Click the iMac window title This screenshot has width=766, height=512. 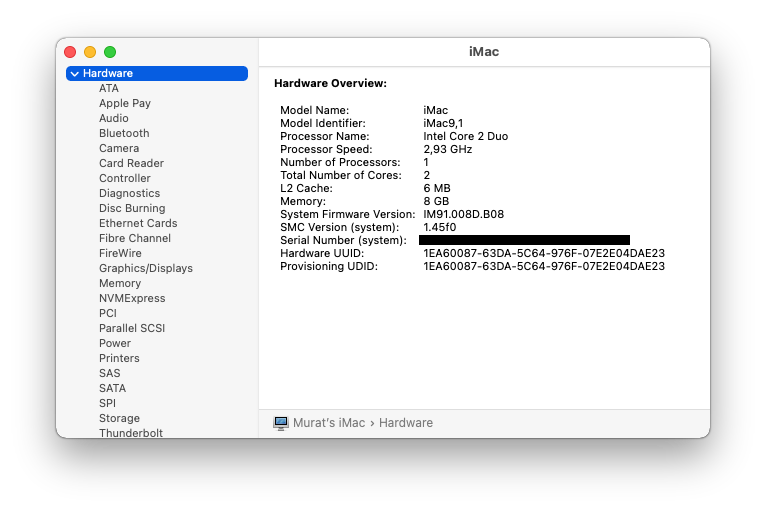click(484, 52)
